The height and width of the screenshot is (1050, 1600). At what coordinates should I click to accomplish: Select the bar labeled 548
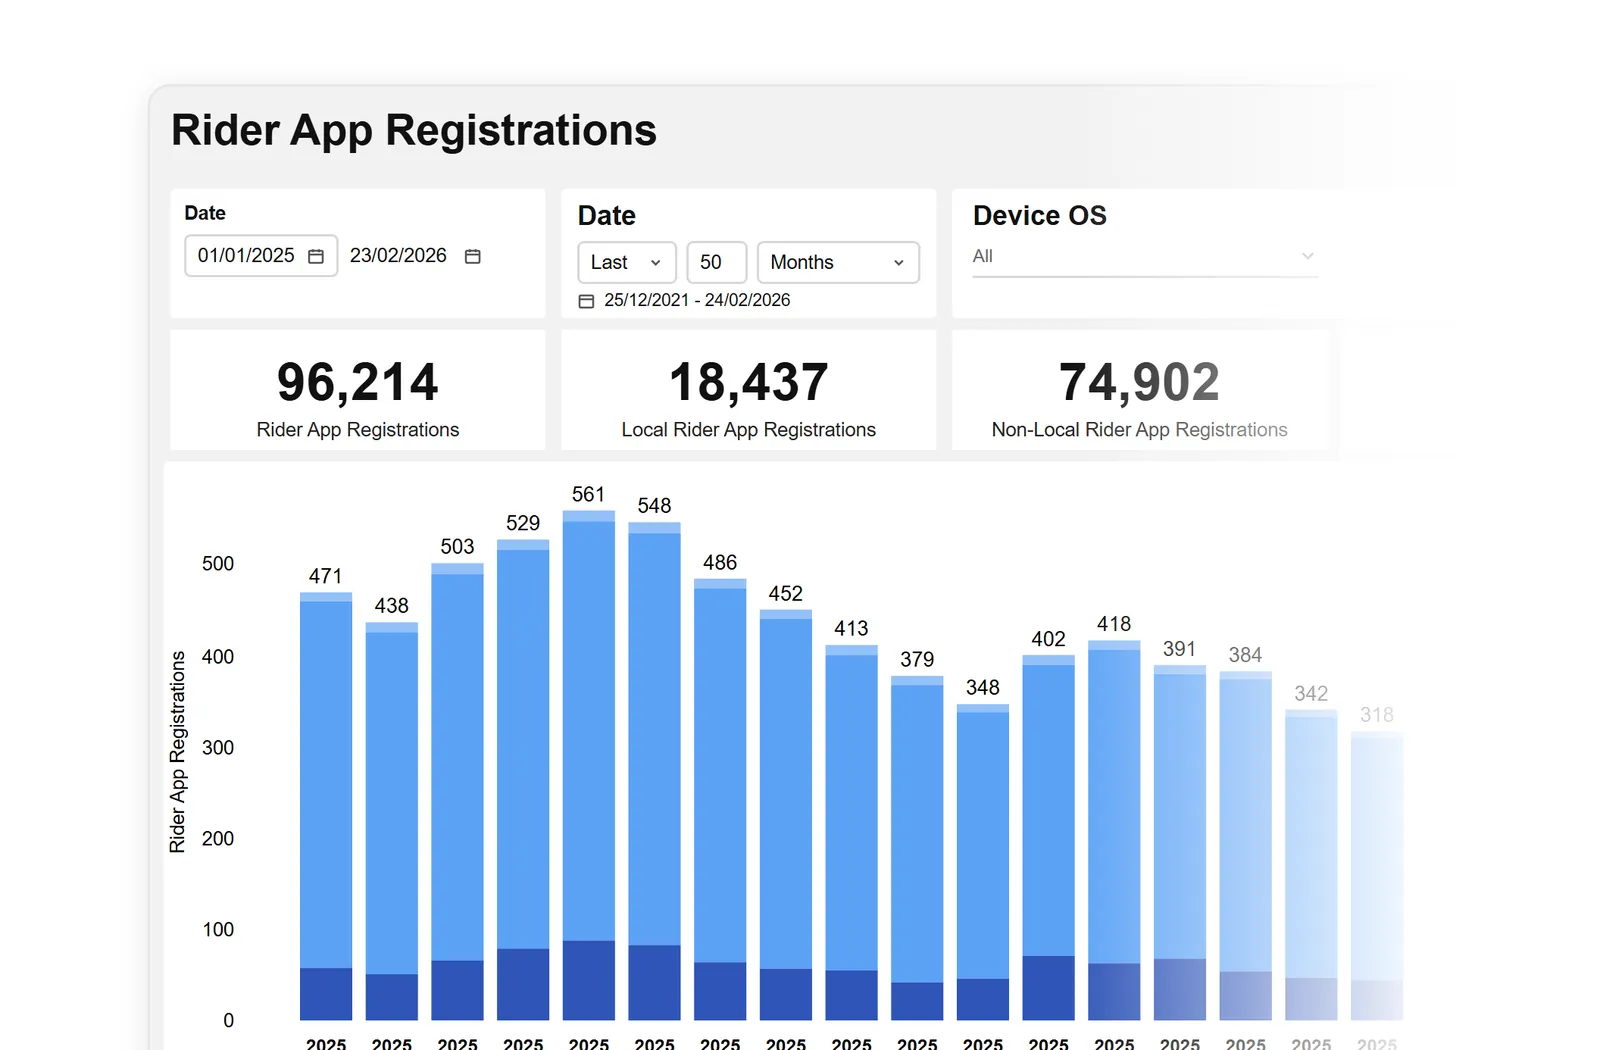(x=654, y=771)
